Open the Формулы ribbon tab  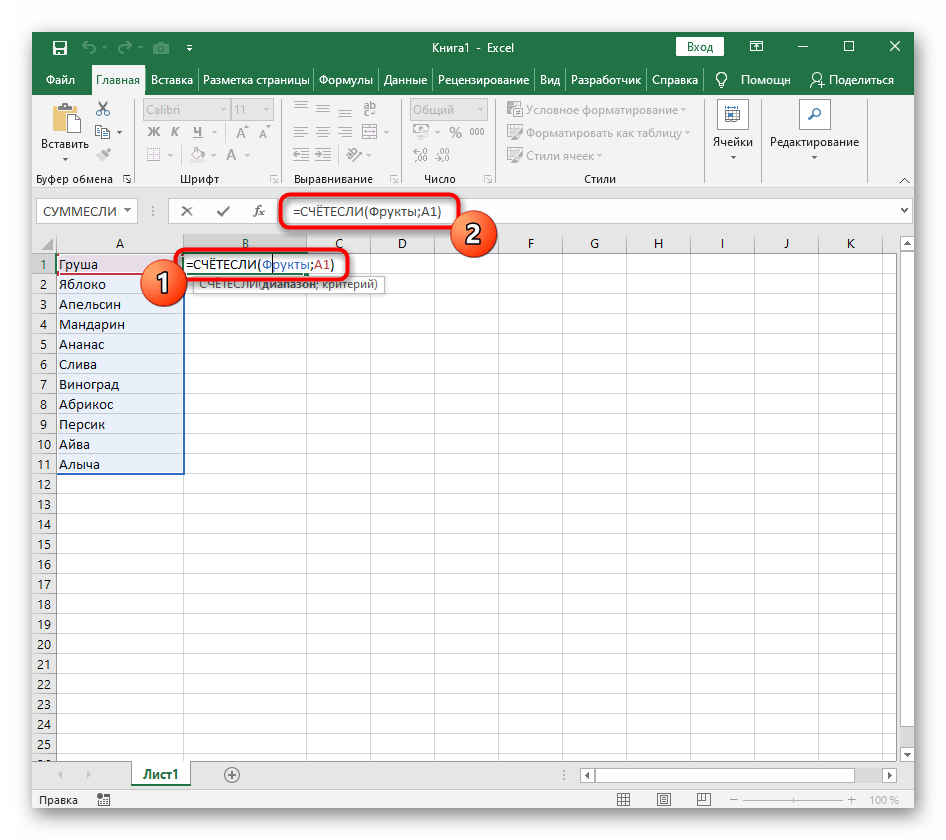coord(346,80)
